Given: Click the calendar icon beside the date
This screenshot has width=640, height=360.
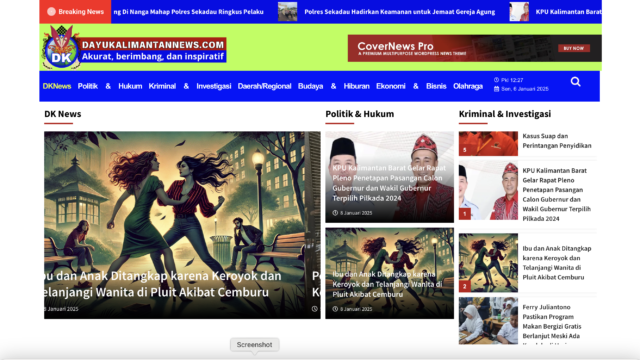Looking at the screenshot, I should (496, 89).
